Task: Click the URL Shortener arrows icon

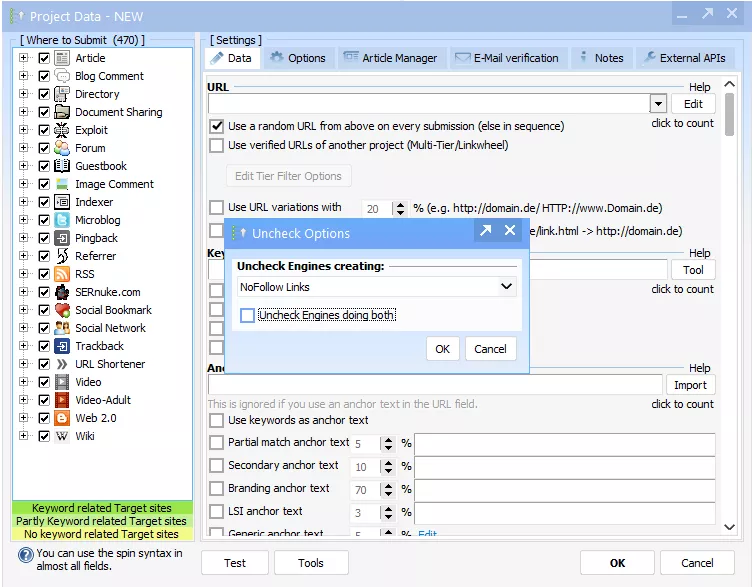Action: (x=62, y=364)
